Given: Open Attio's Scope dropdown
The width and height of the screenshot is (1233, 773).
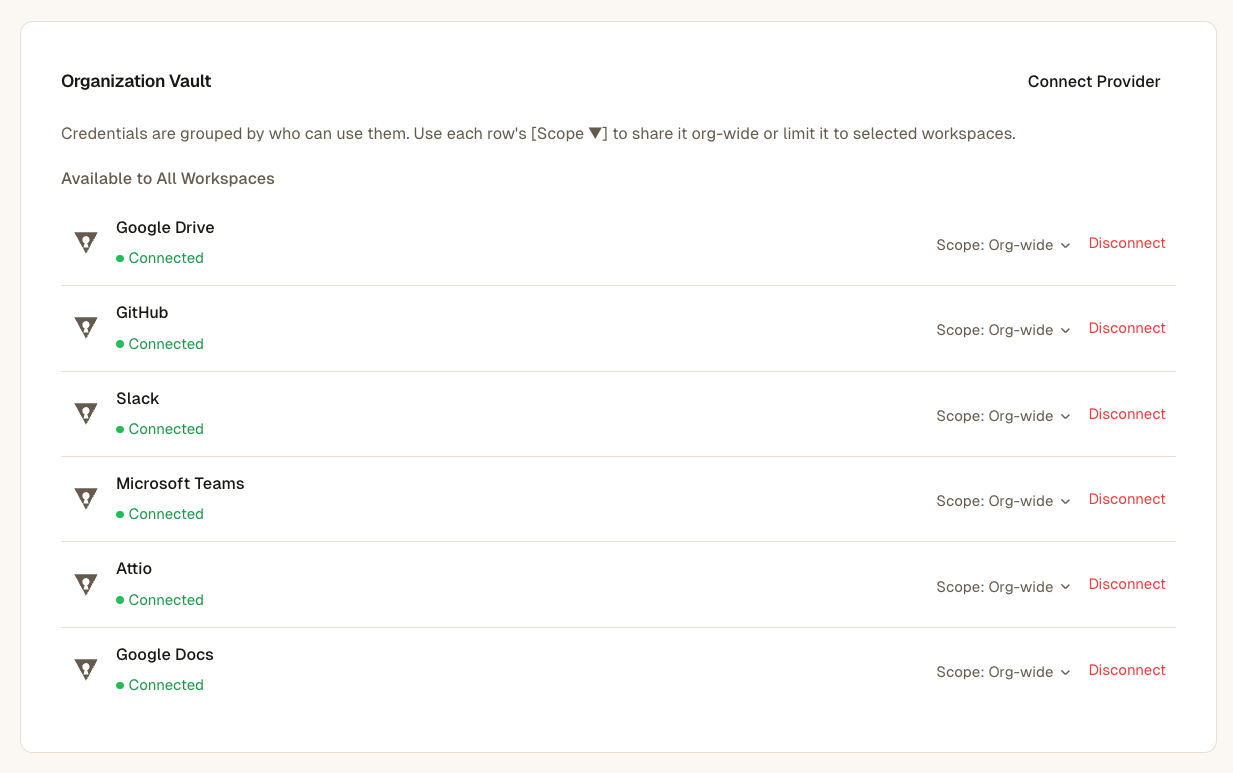Looking at the screenshot, I should (x=1003, y=587).
